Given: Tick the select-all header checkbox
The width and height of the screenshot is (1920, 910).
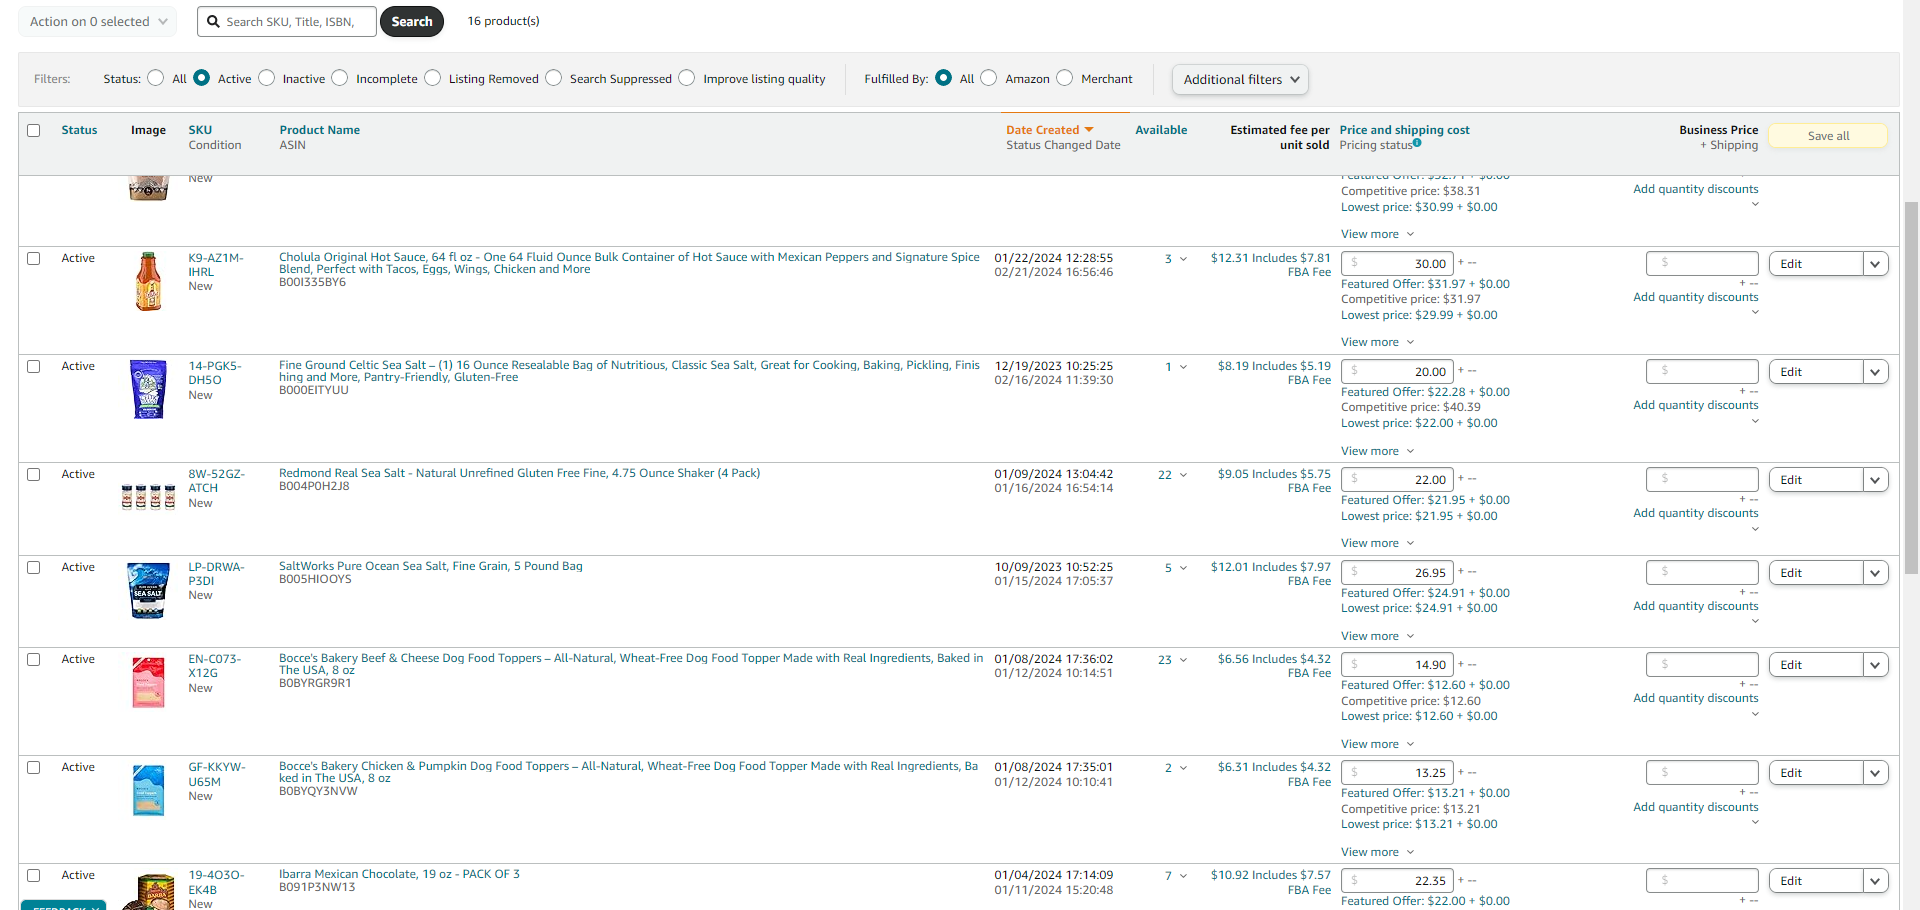Looking at the screenshot, I should tap(34, 130).
